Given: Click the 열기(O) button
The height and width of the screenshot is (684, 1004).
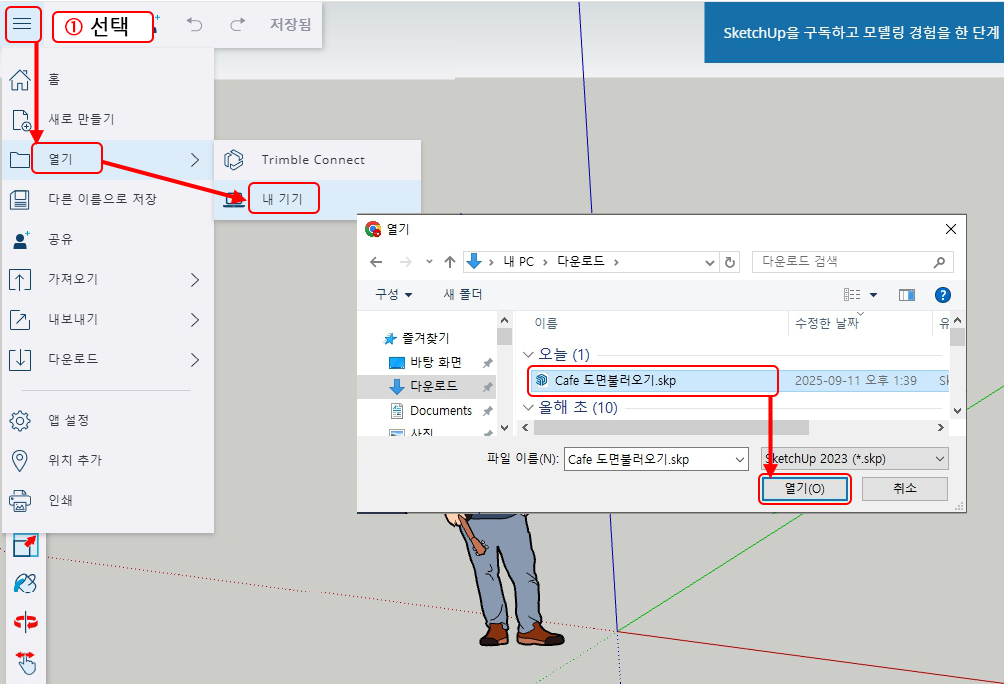Looking at the screenshot, I should (x=804, y=489).
